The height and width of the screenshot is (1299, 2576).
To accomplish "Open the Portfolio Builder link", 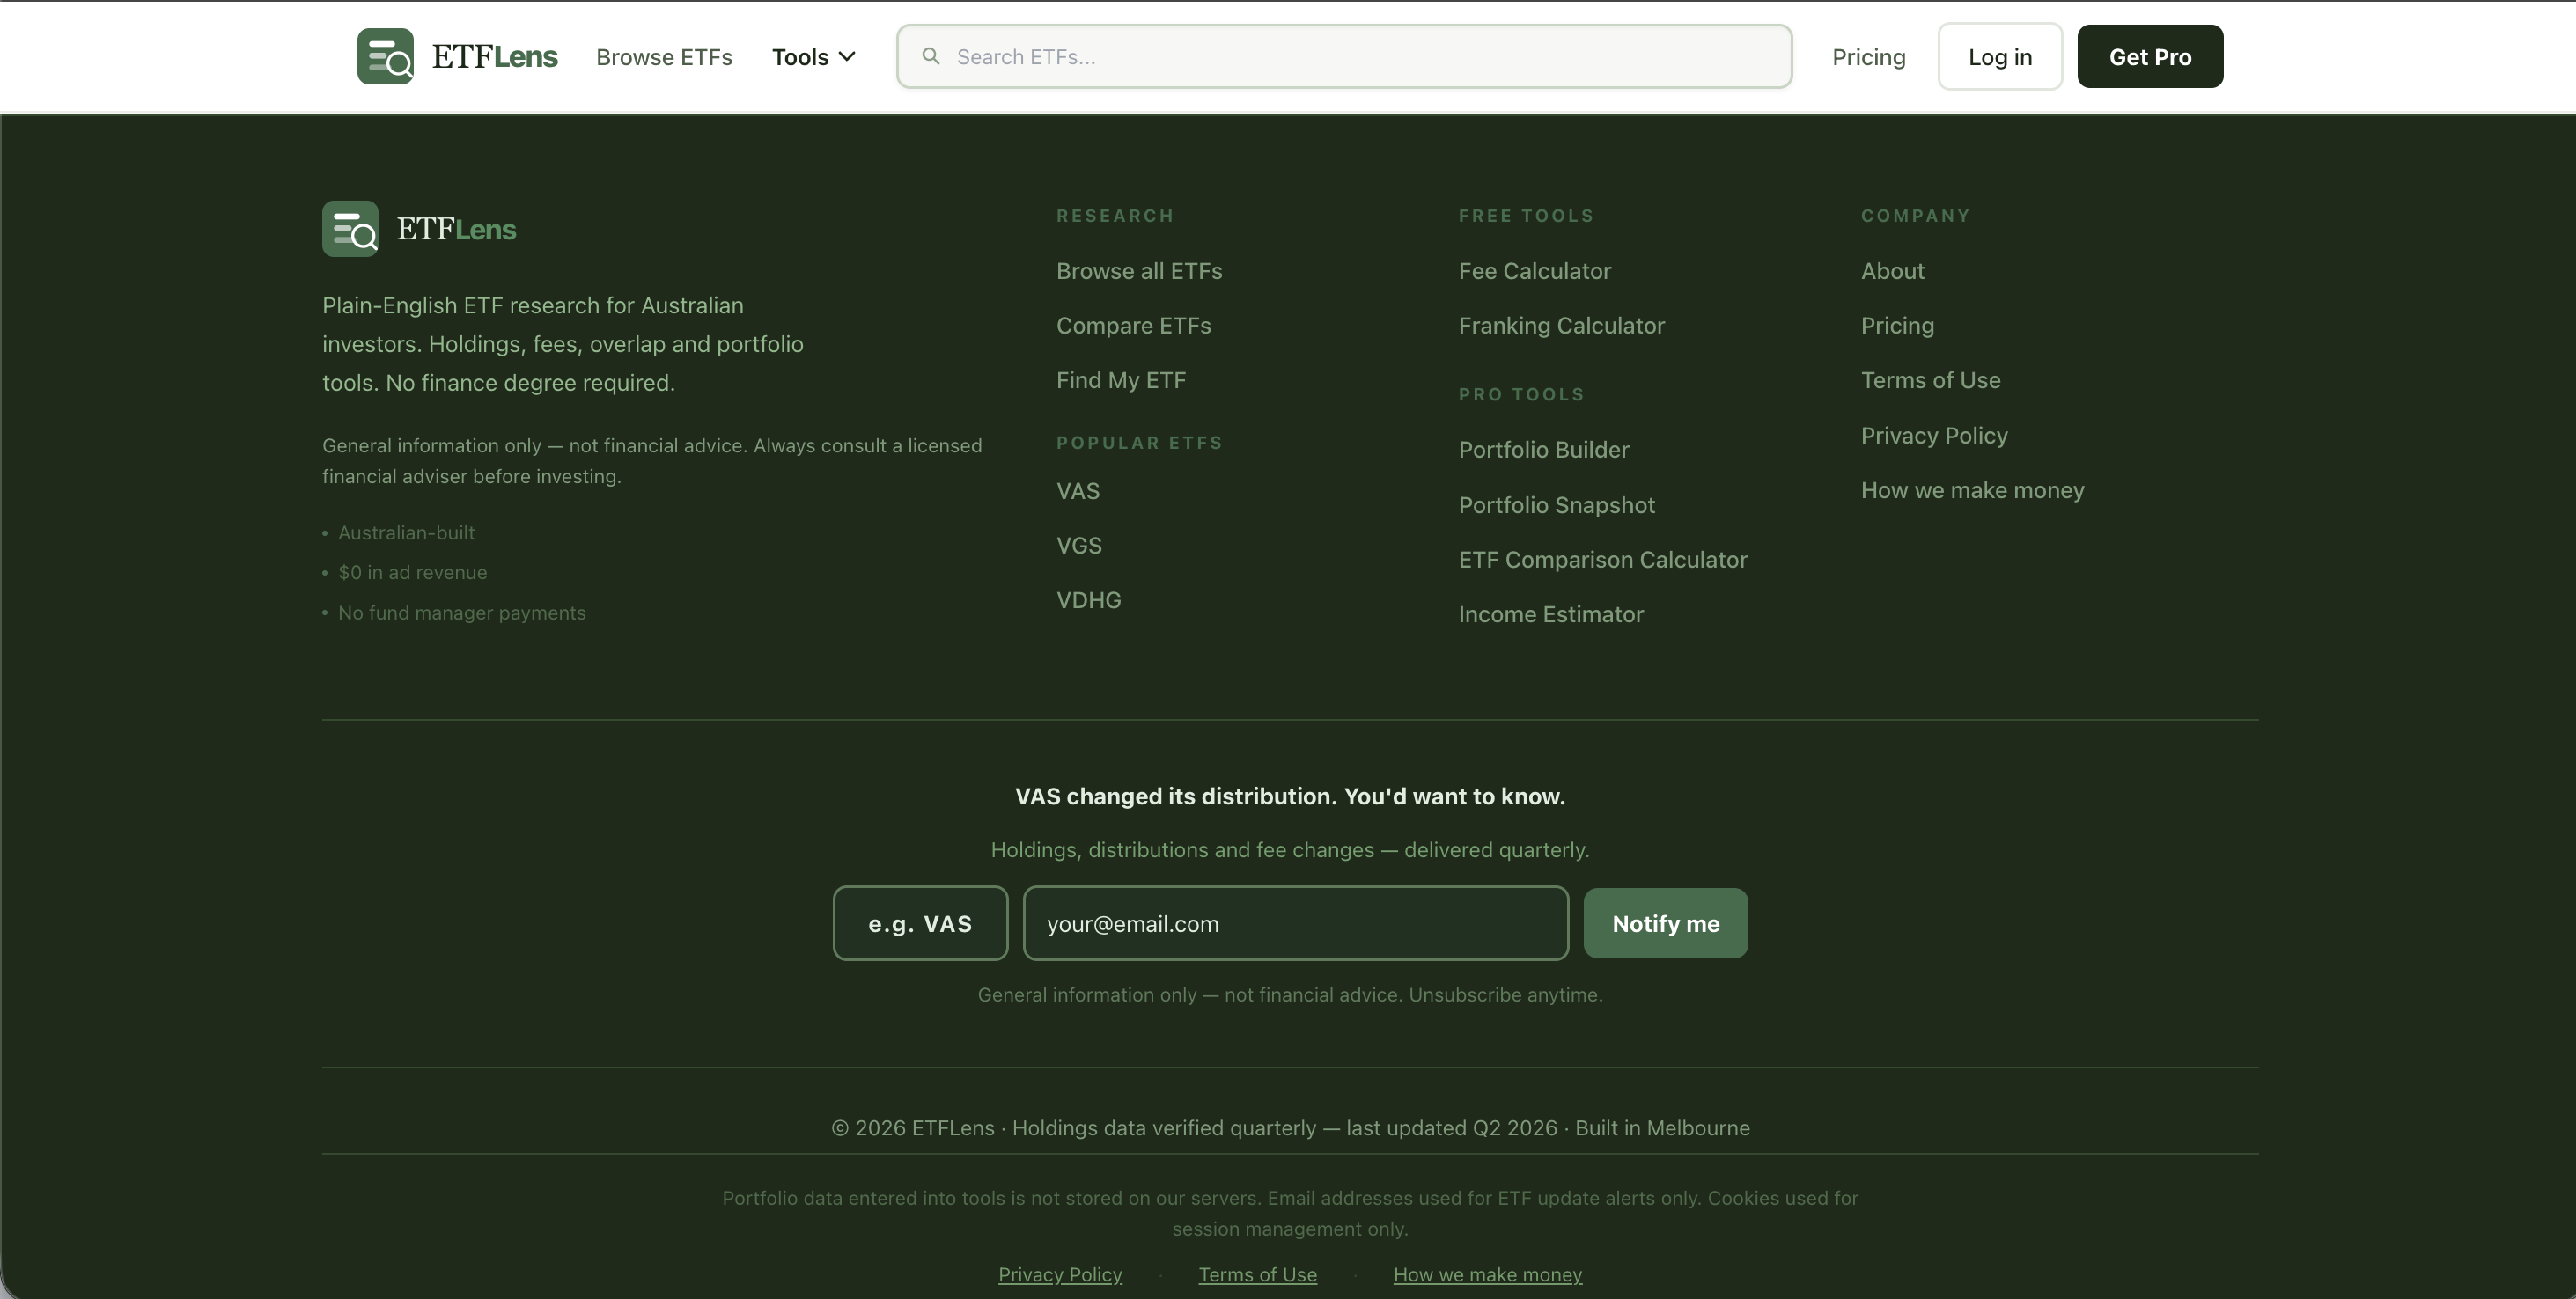I will click(x=1543, y=450).
